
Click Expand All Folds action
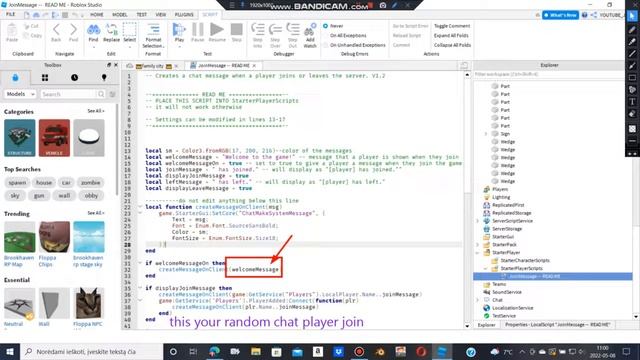(x=451, y=36)
